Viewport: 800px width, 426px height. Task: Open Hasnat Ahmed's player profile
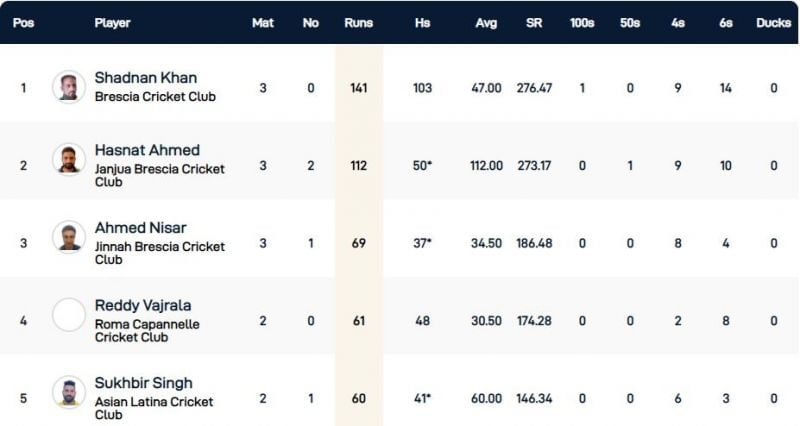147,150
